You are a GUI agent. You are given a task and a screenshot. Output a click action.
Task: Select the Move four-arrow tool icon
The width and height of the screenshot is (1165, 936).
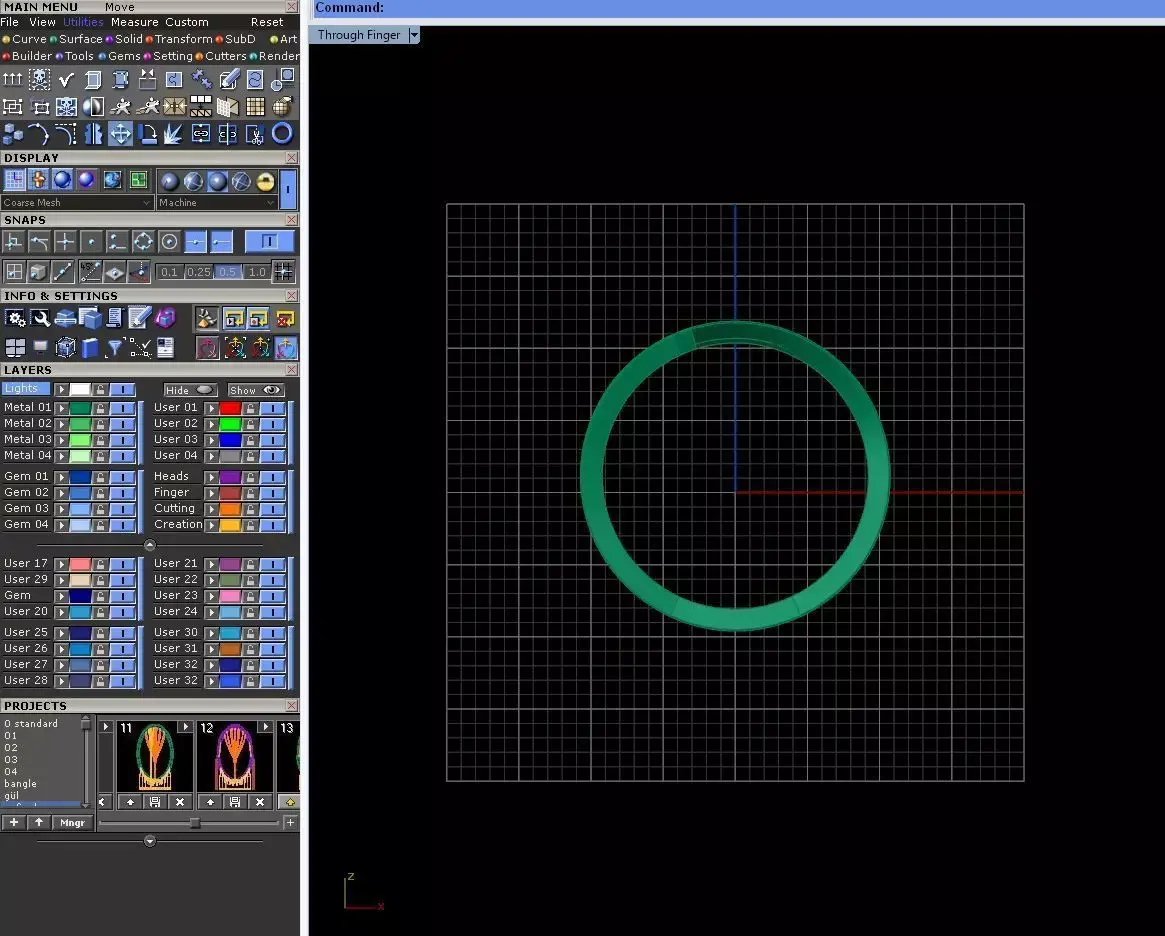click(x=120, y=134)
